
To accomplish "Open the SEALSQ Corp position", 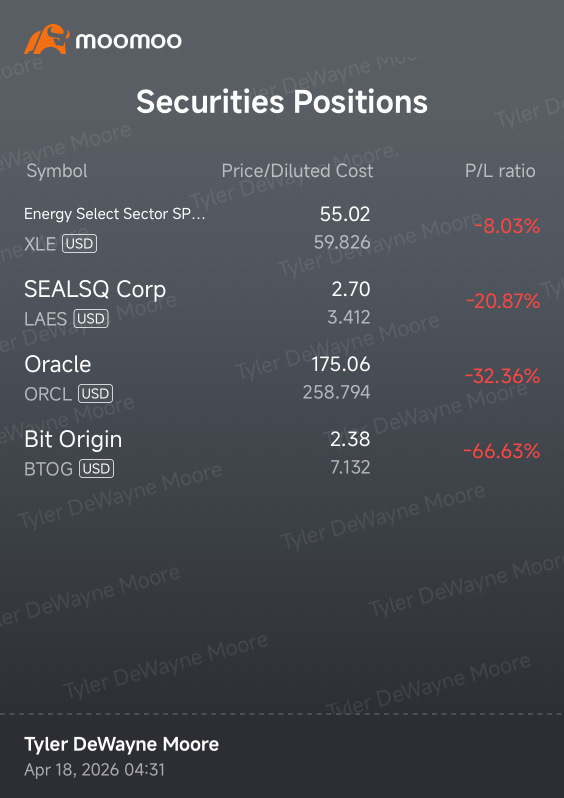I will click(x=282, y=303).
